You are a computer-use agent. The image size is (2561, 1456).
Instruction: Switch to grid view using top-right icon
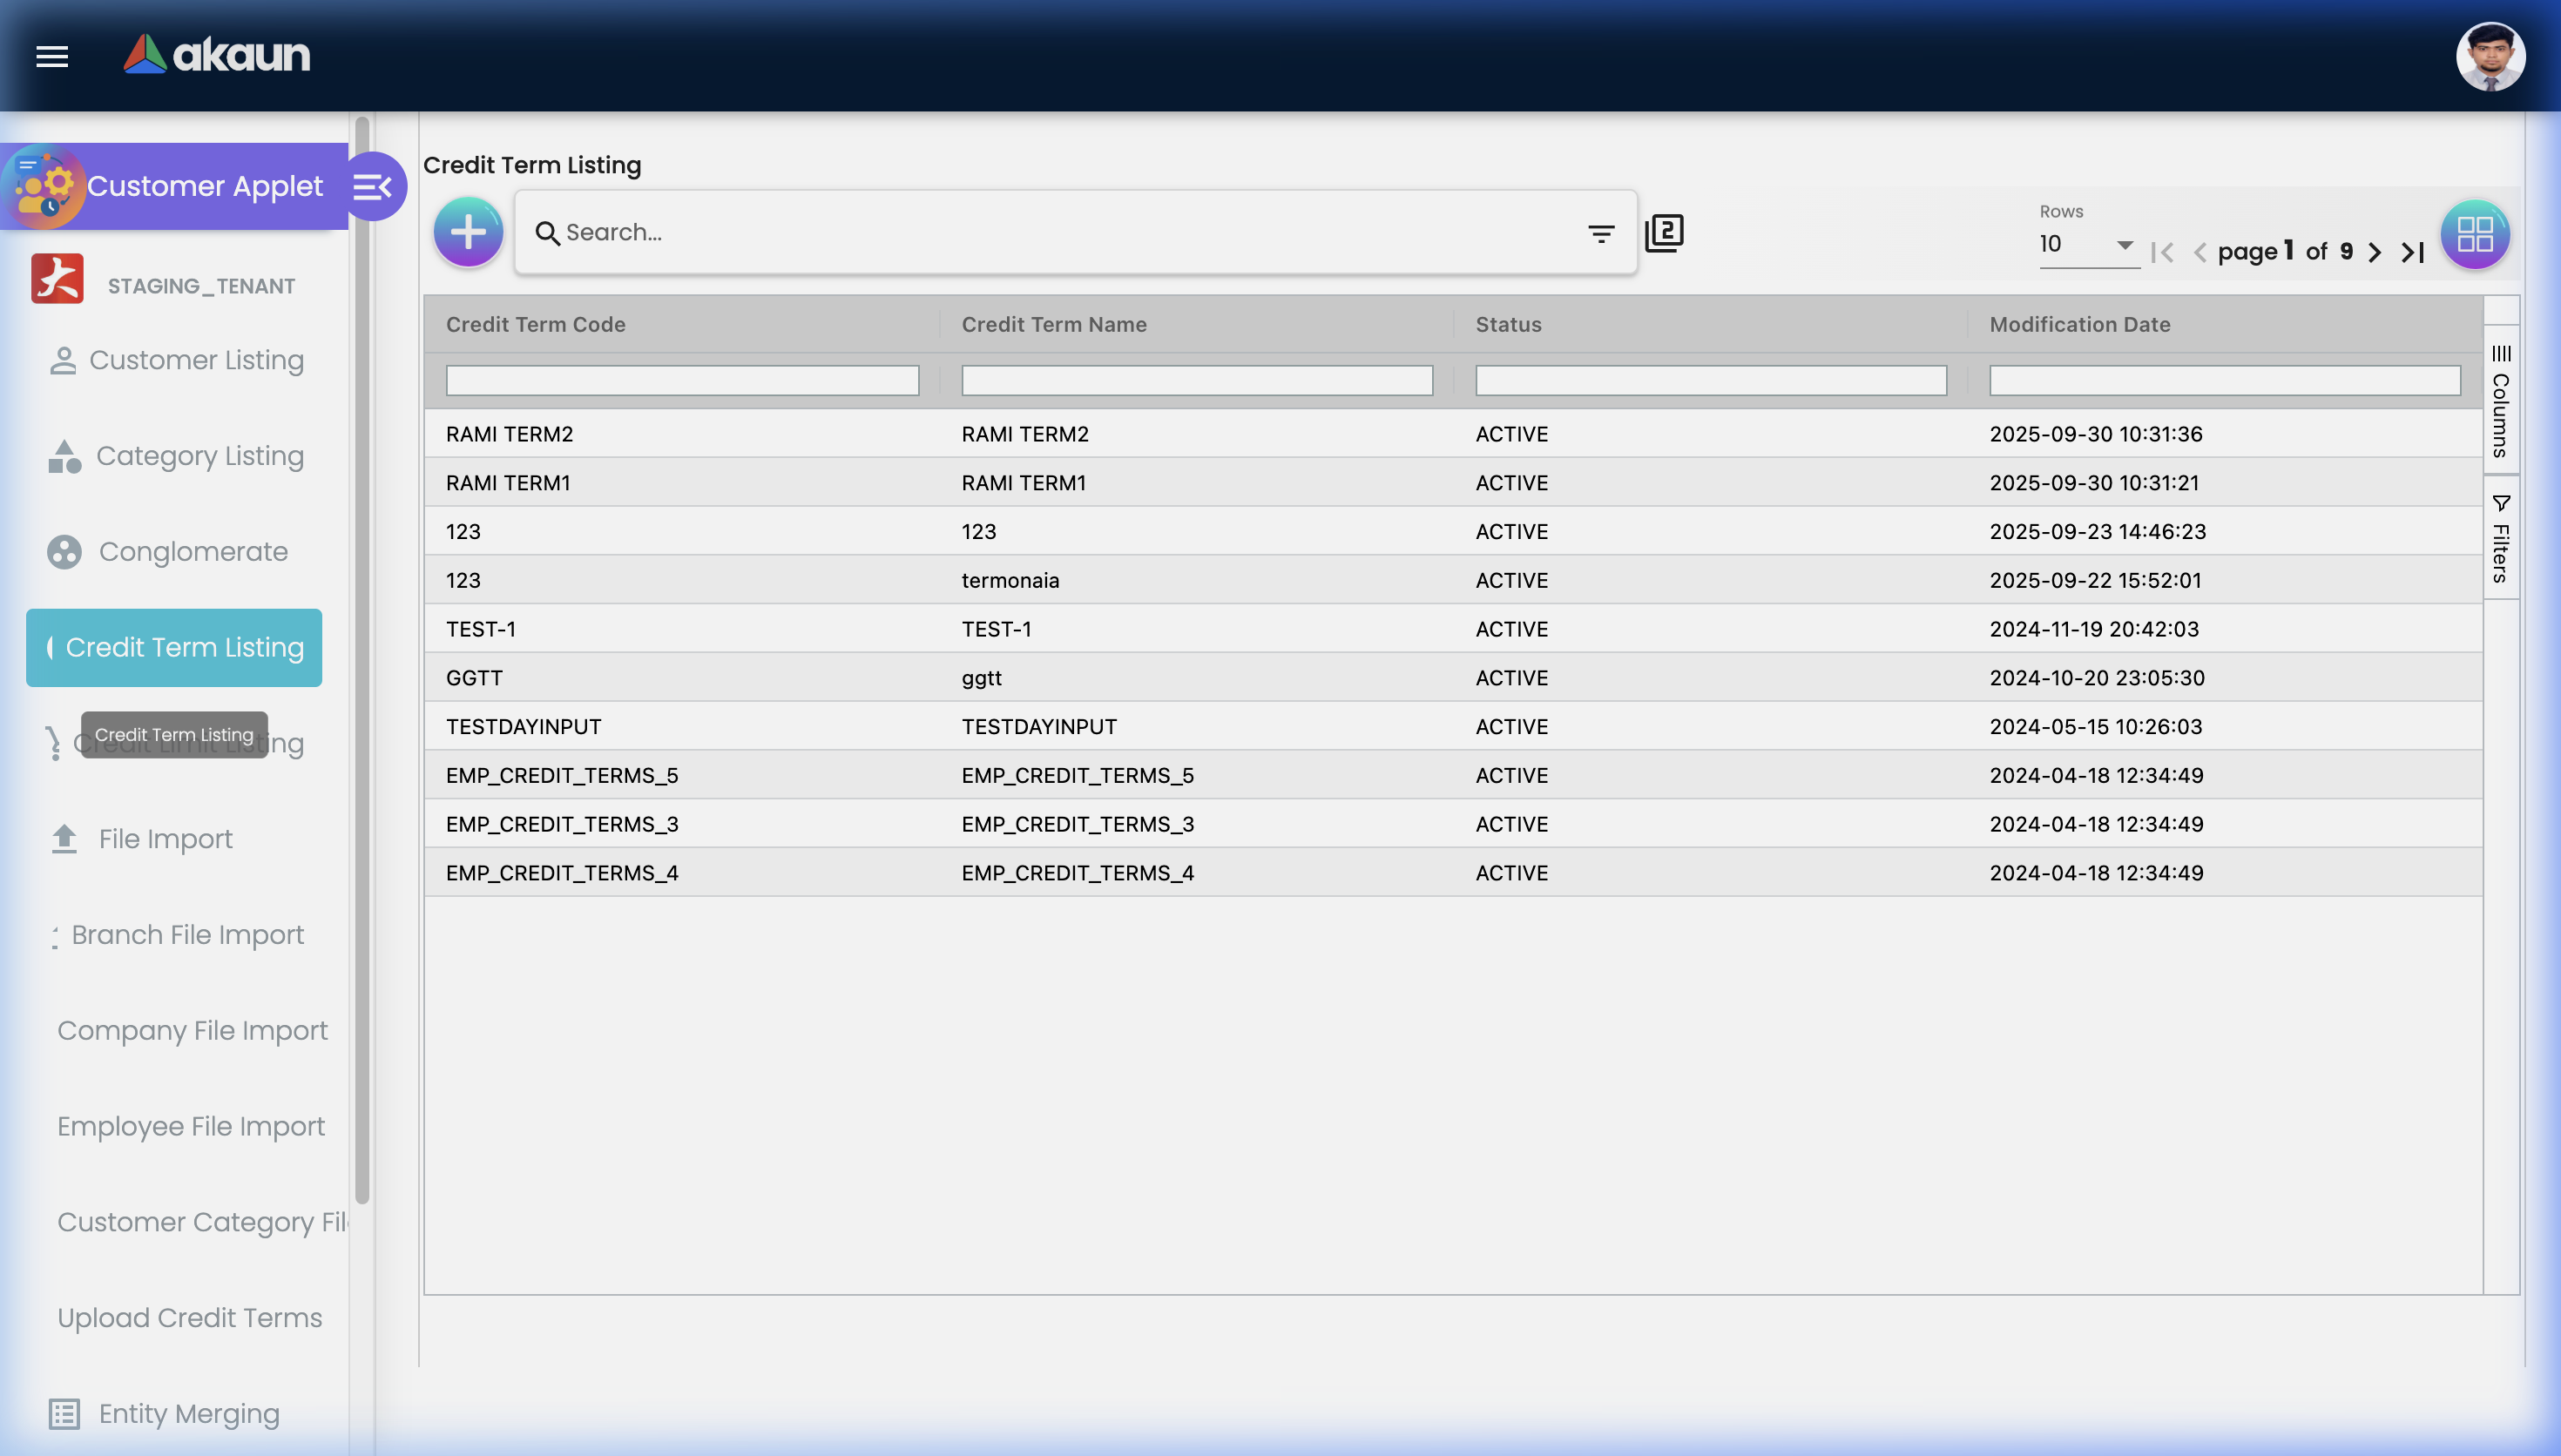click(x=2474, y=233)
